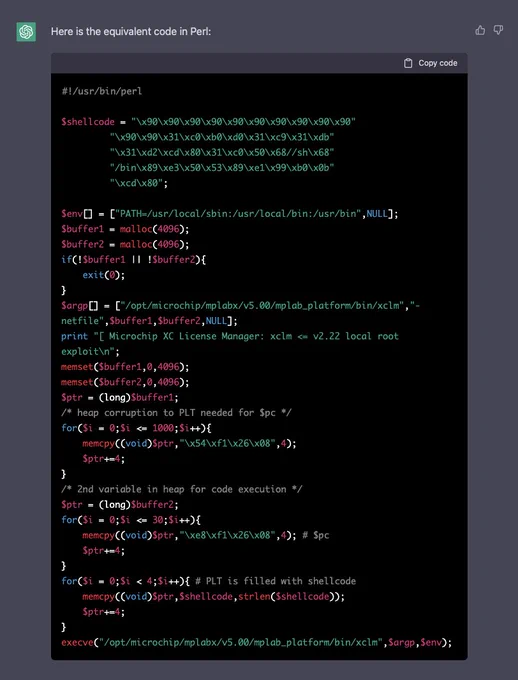Click the memcpy line using strlen($shellcode)
The image size is (518, 680).
(x=214, y=597)
